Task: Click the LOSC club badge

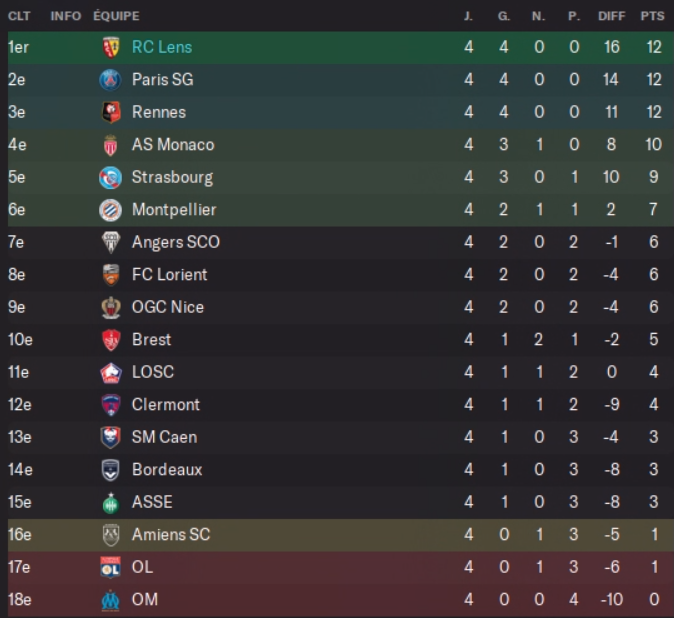Action: tap(110, 372)
